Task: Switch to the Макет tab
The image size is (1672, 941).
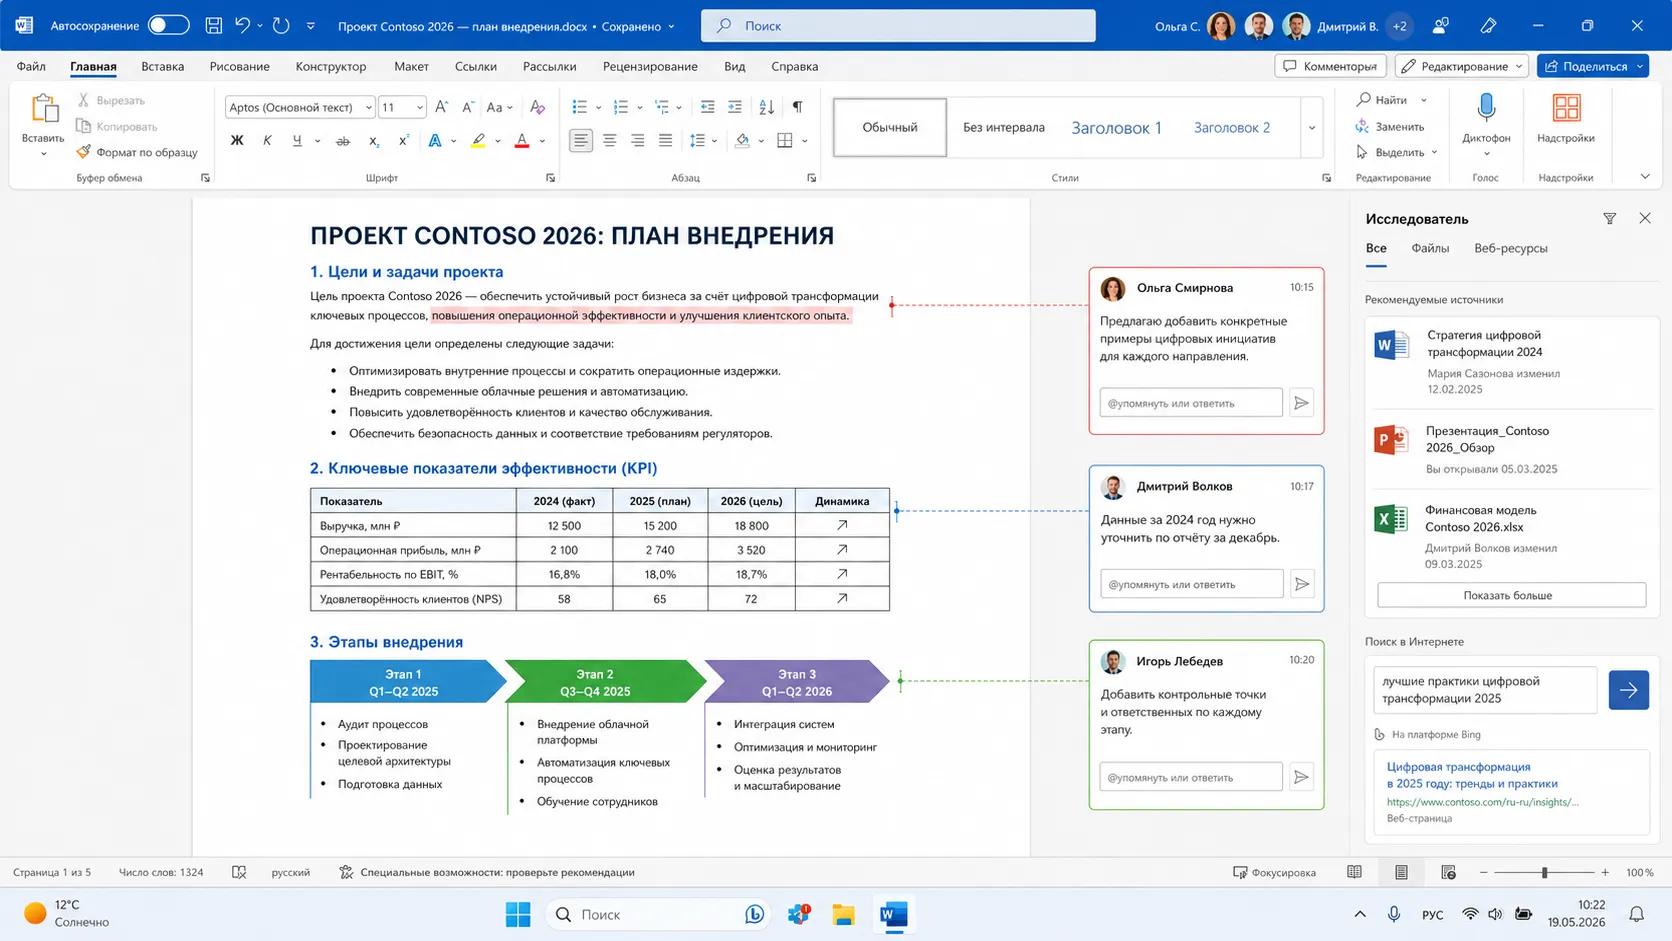Action: click(x=411, y=66)
